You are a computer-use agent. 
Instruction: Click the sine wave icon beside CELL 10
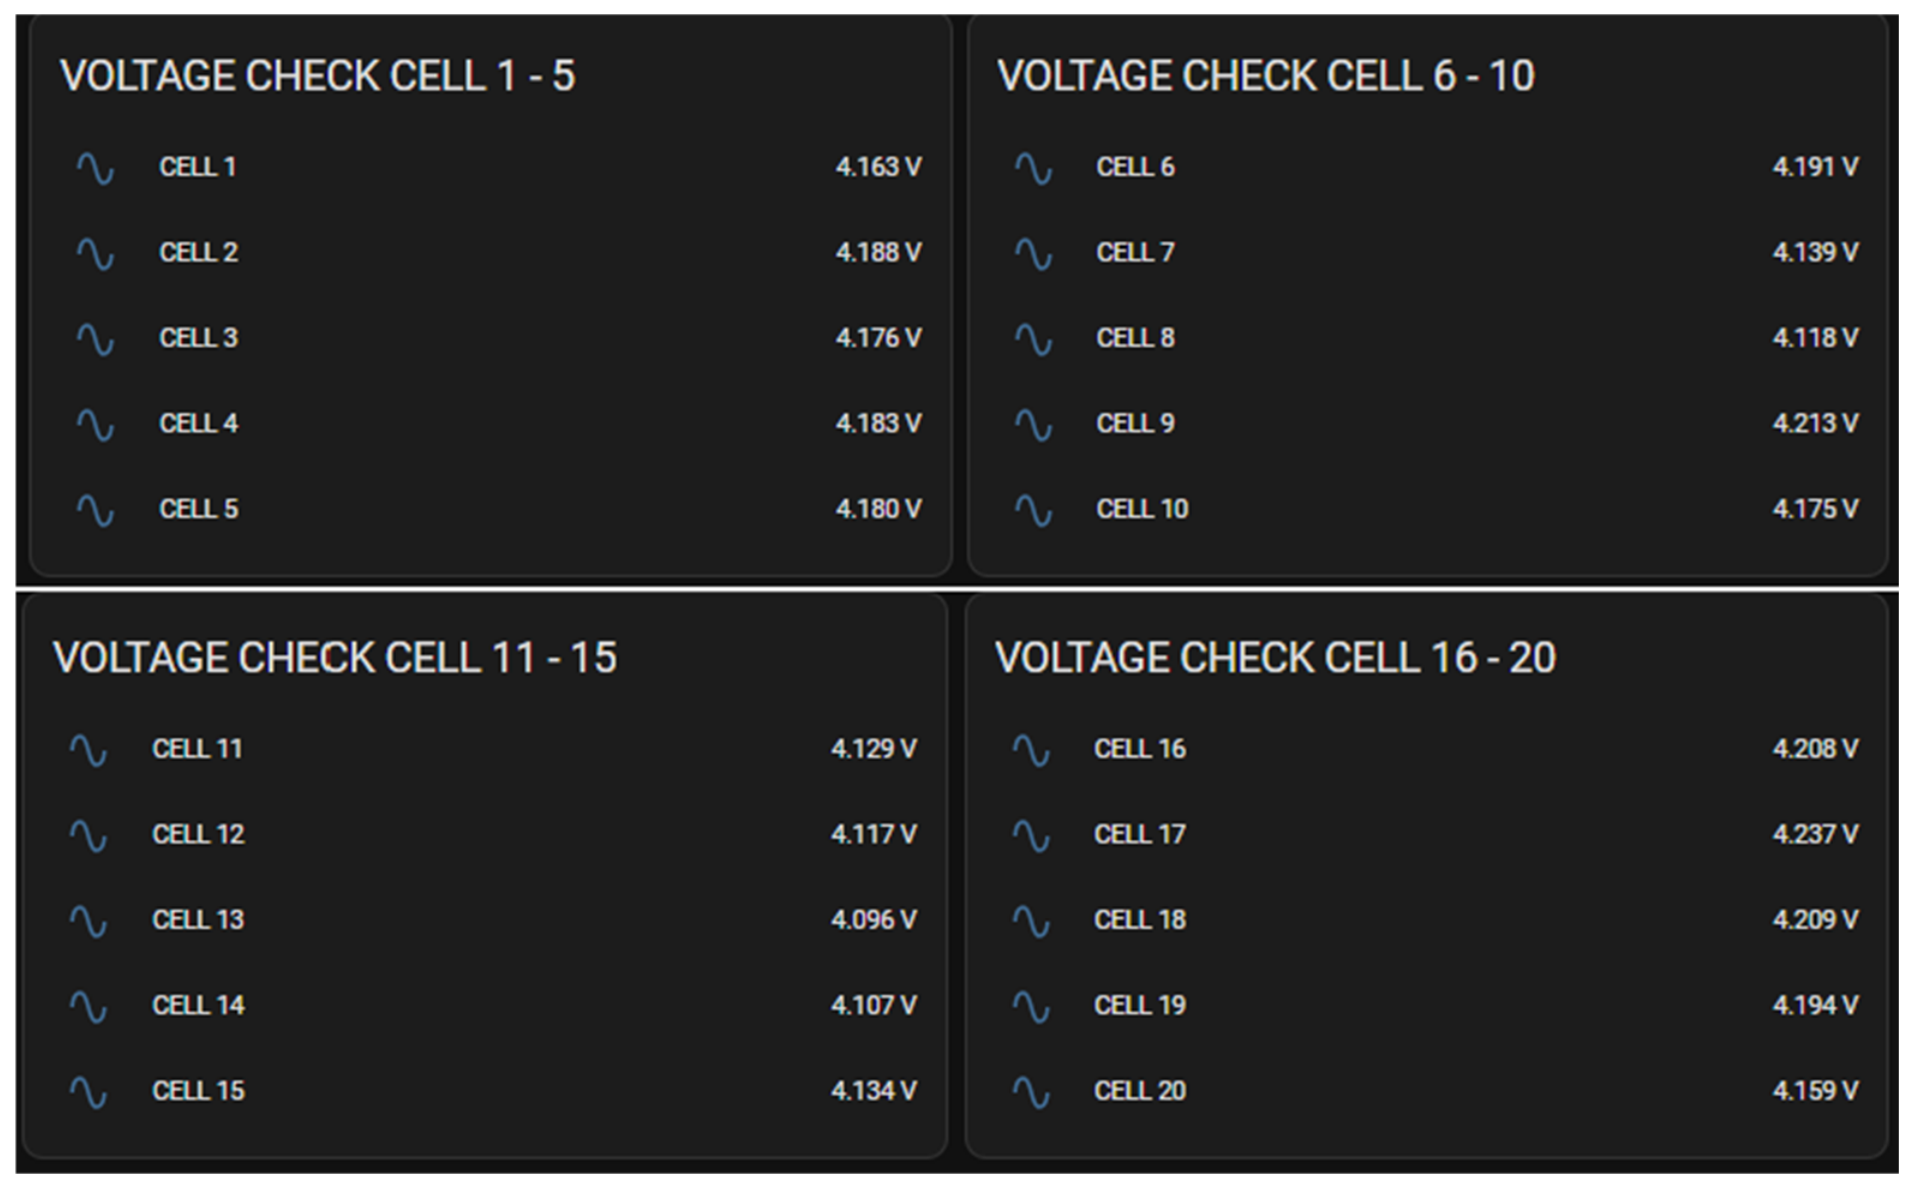click(x=1033, y=511)
